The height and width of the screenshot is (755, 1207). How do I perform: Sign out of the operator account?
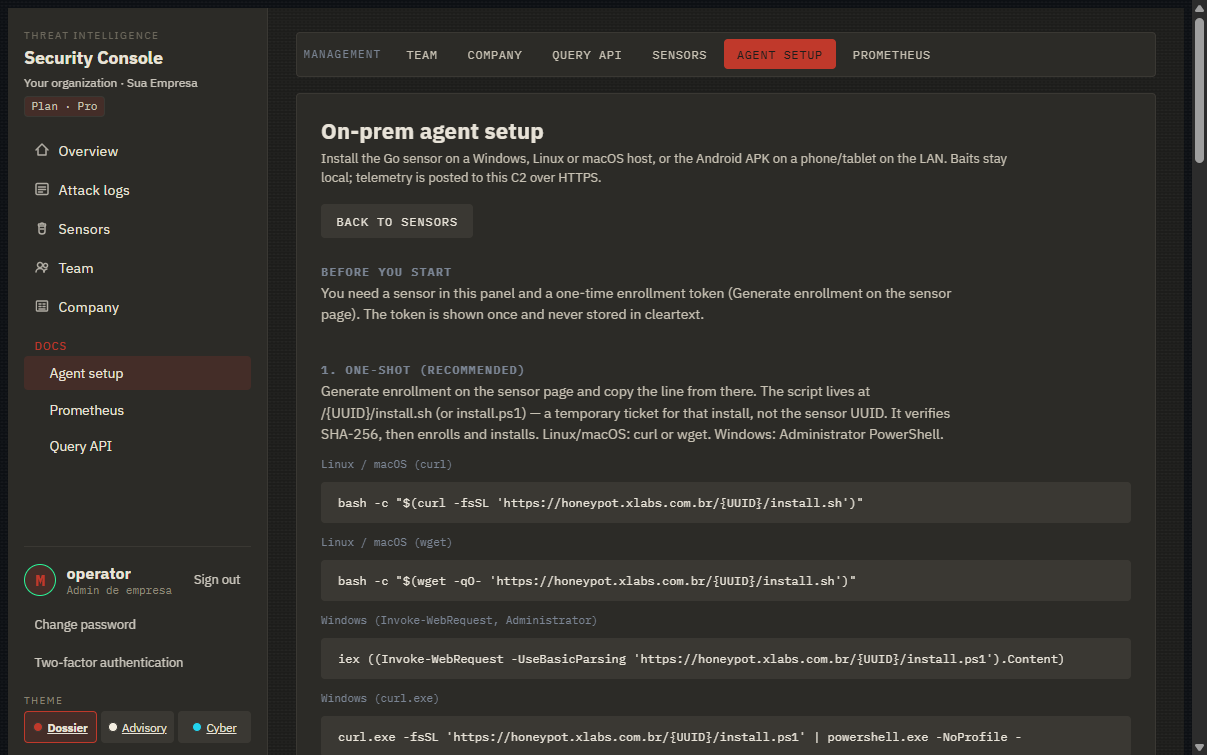(x=217, y=580)
